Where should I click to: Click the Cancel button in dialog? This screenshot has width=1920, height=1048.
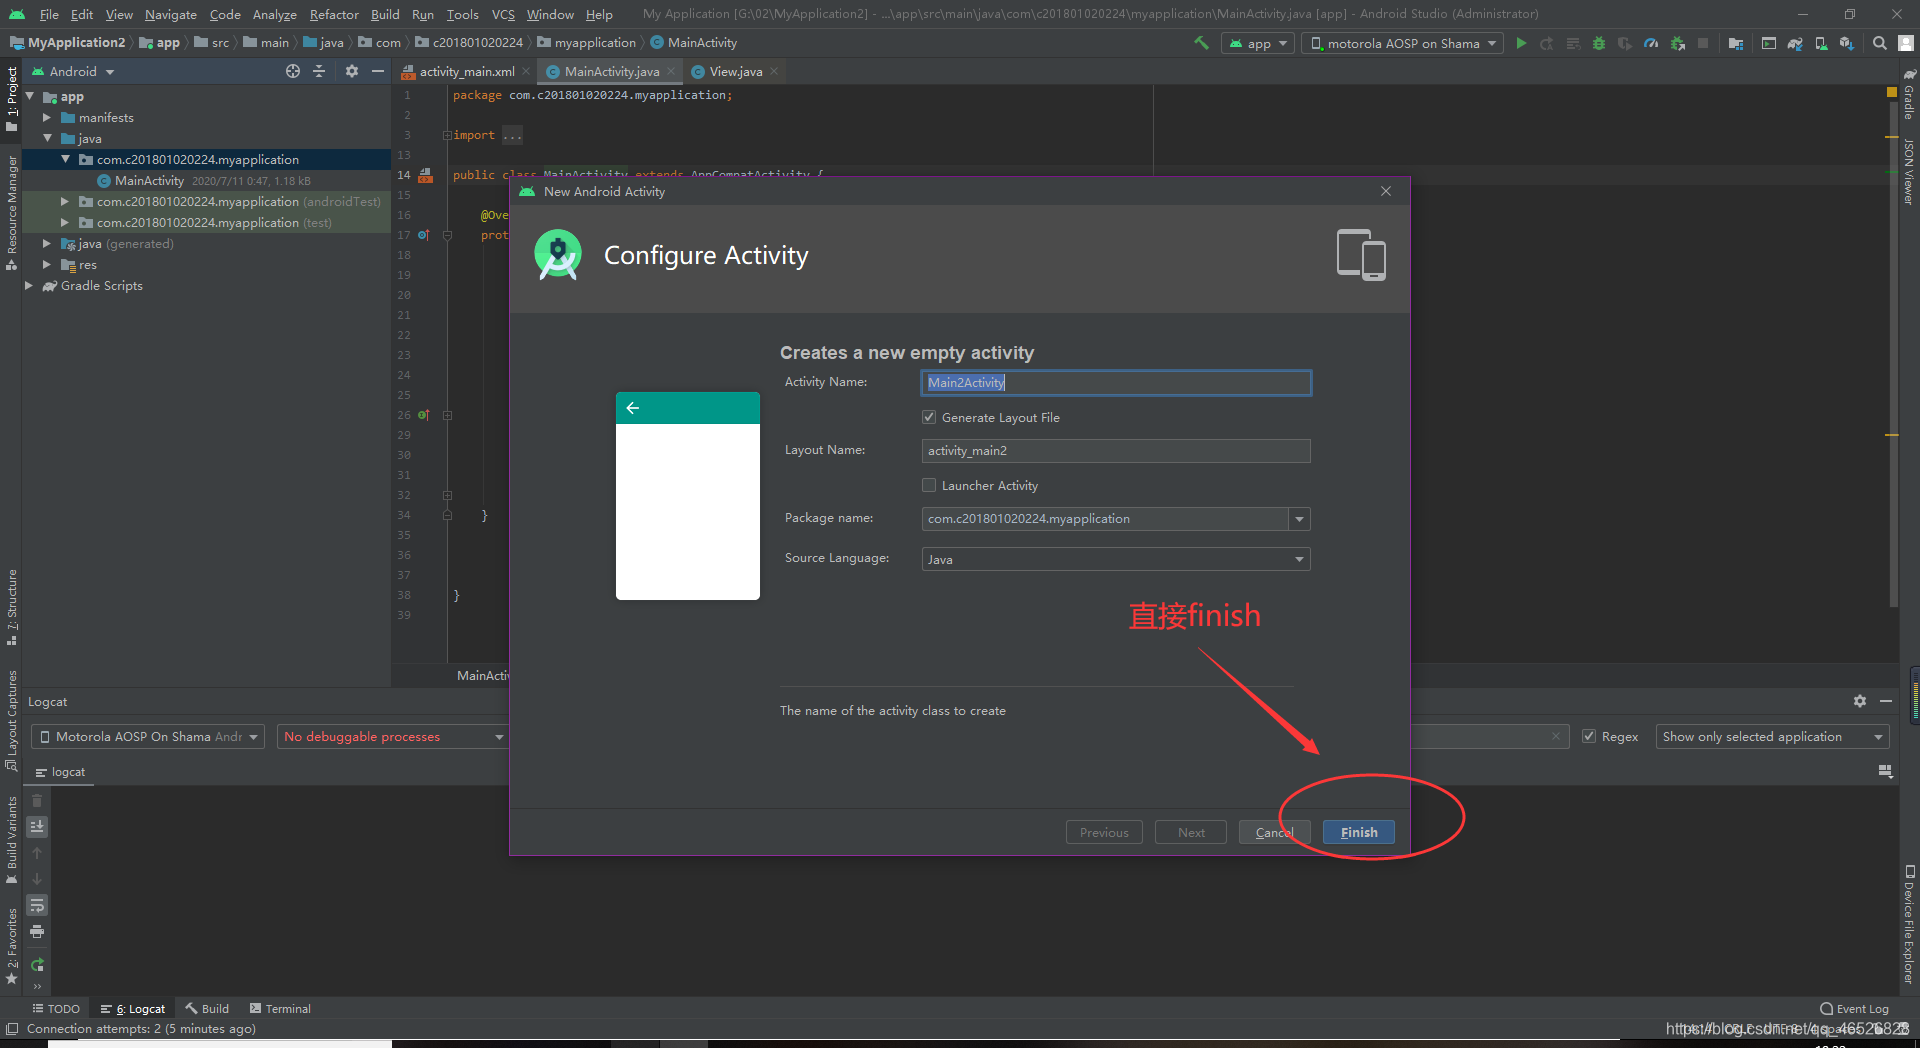(x=1274, y=832)
